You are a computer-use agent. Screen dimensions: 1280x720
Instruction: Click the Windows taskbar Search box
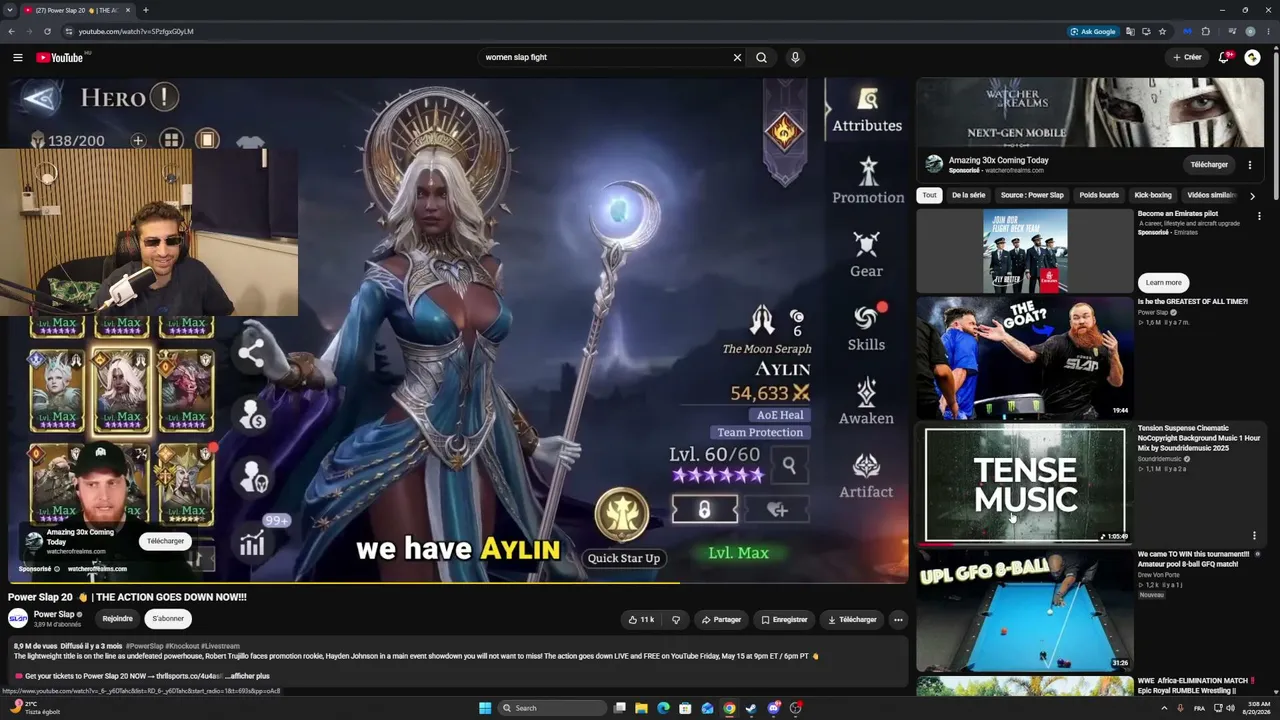(x=553, y=708)
